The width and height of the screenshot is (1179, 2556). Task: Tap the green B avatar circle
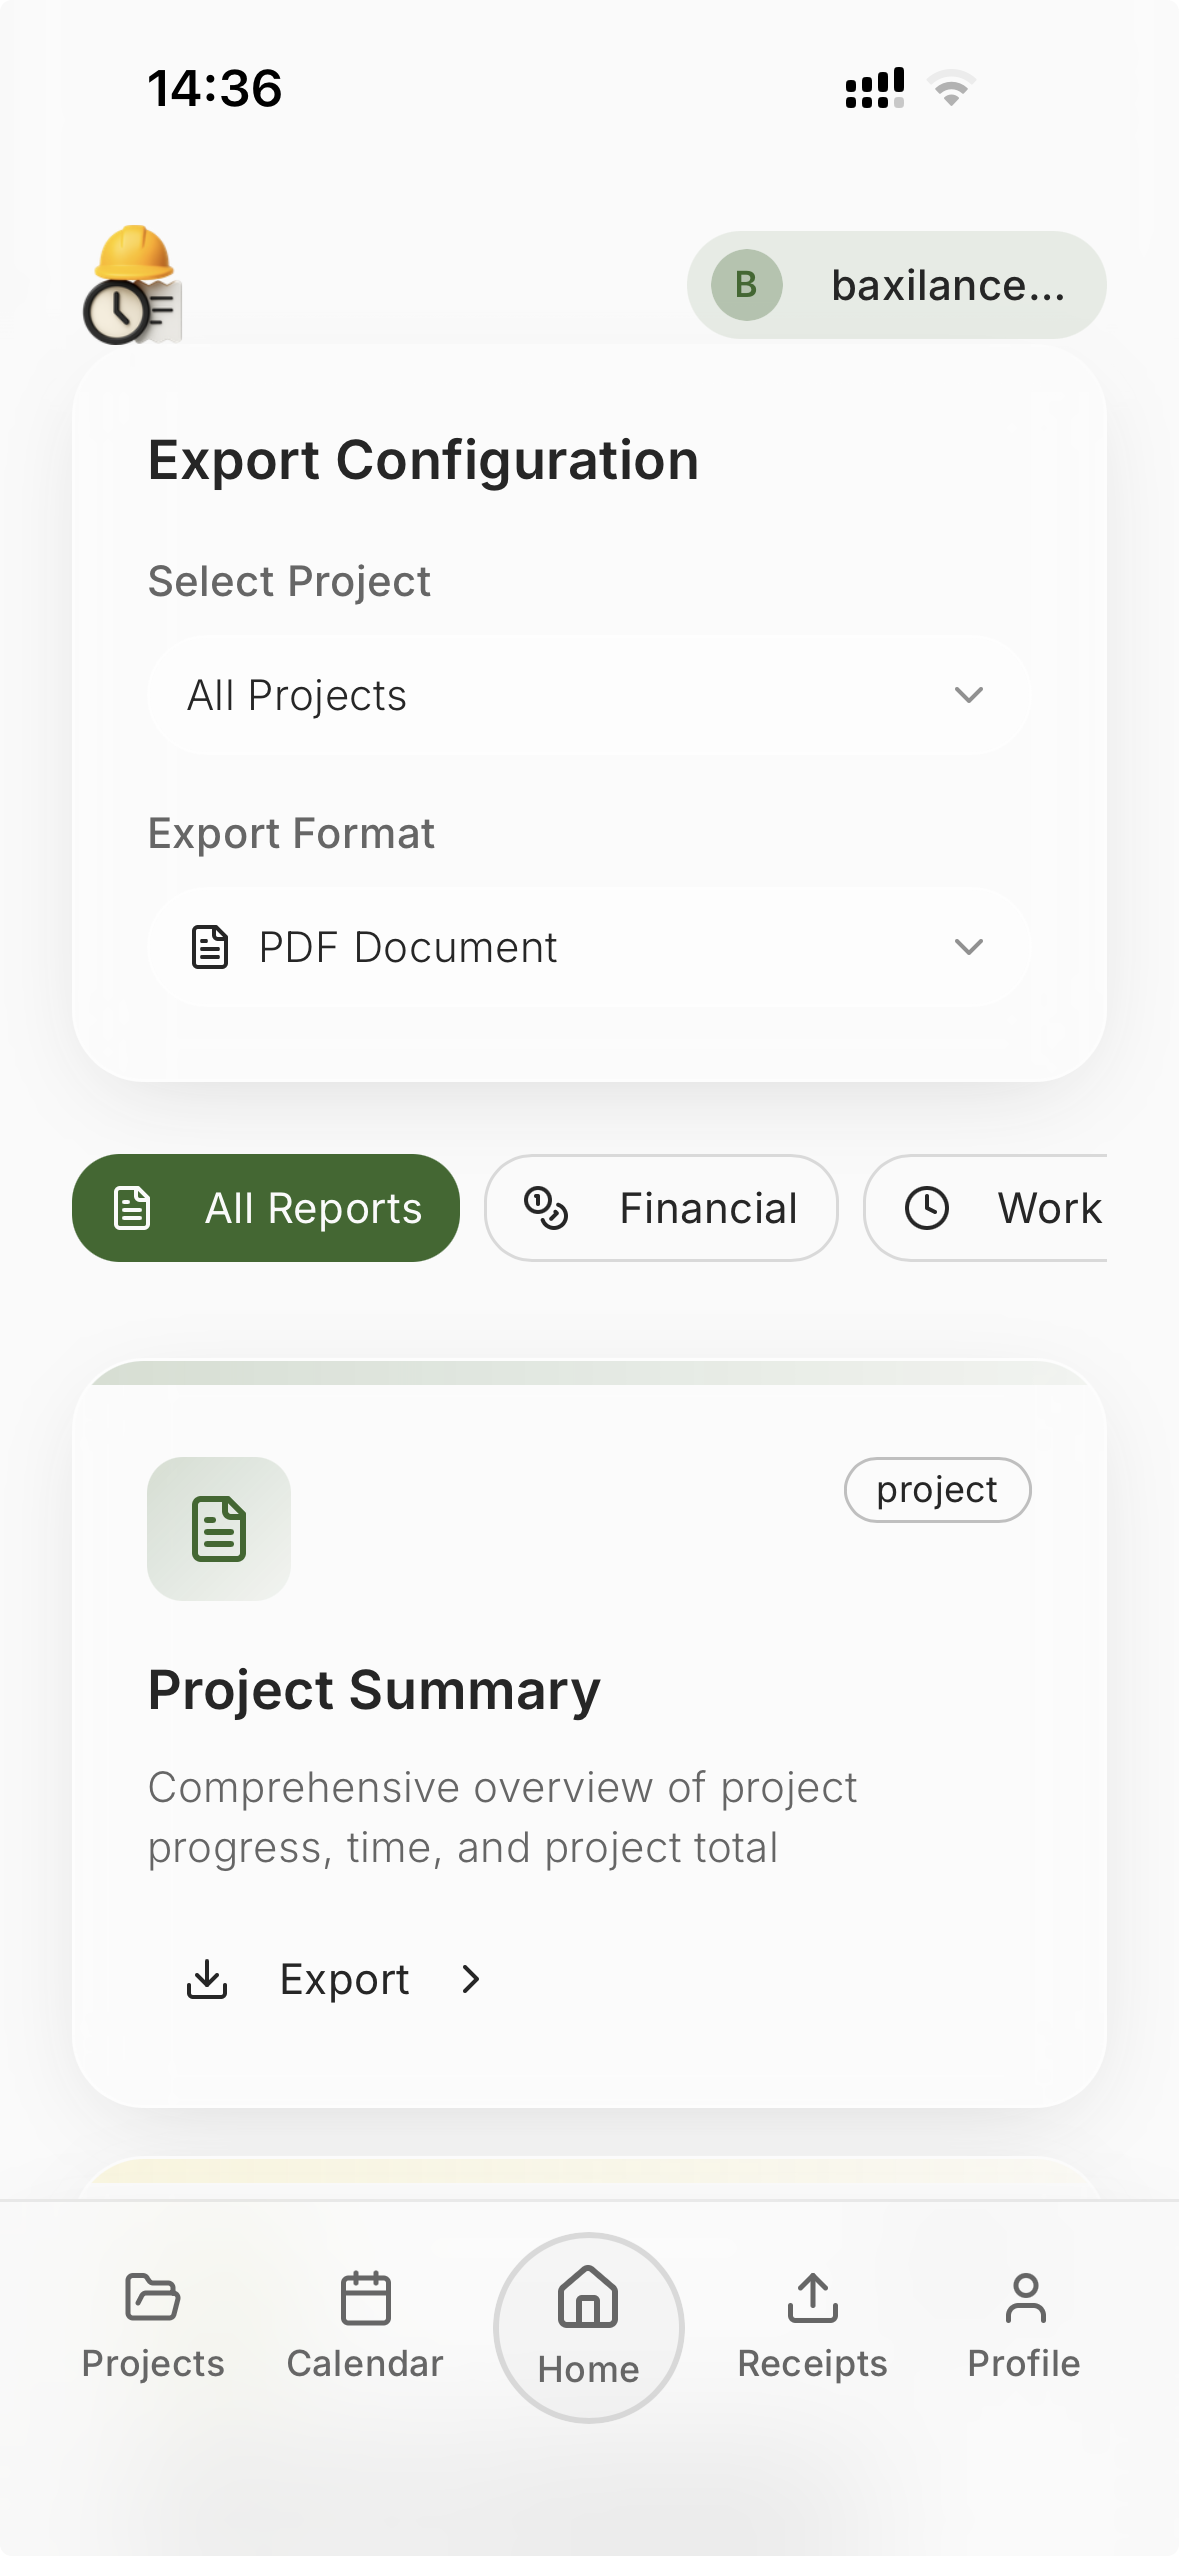coord(746,285)
